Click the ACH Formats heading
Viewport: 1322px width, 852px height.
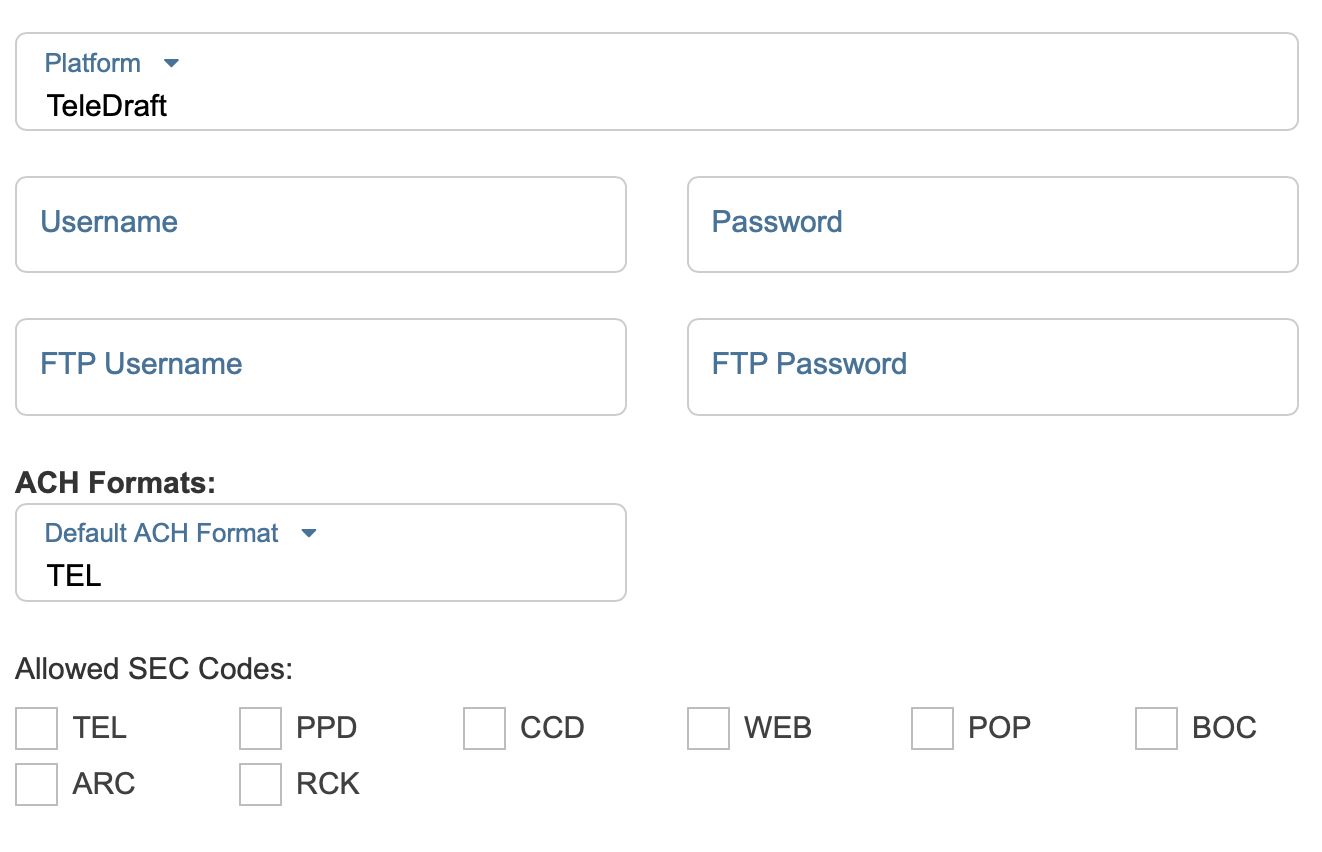pyautogui.click(x=116, y=483)
